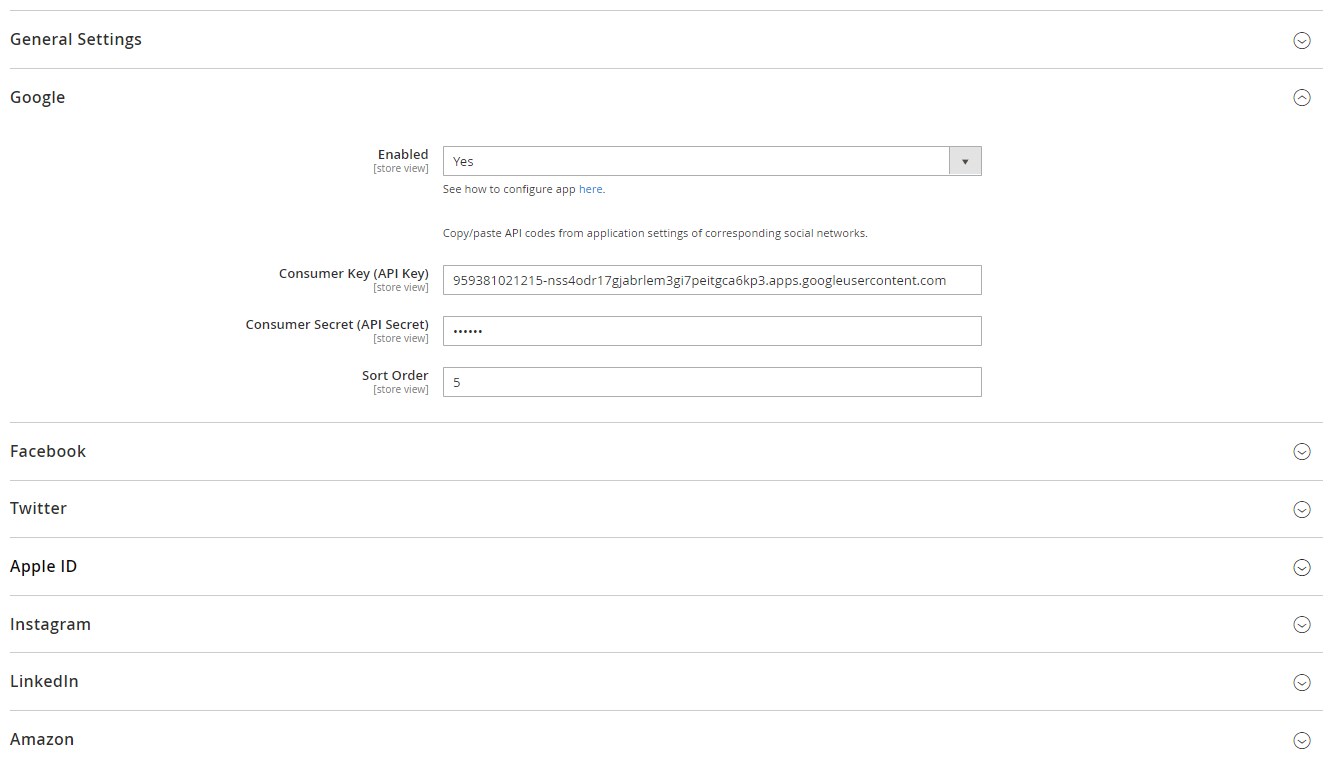Click the 'Copy/paste API codes' note text
Image resolution: width=1331 pixels, height=765 pixels.
pyautogui.click(x=655, y=233)
